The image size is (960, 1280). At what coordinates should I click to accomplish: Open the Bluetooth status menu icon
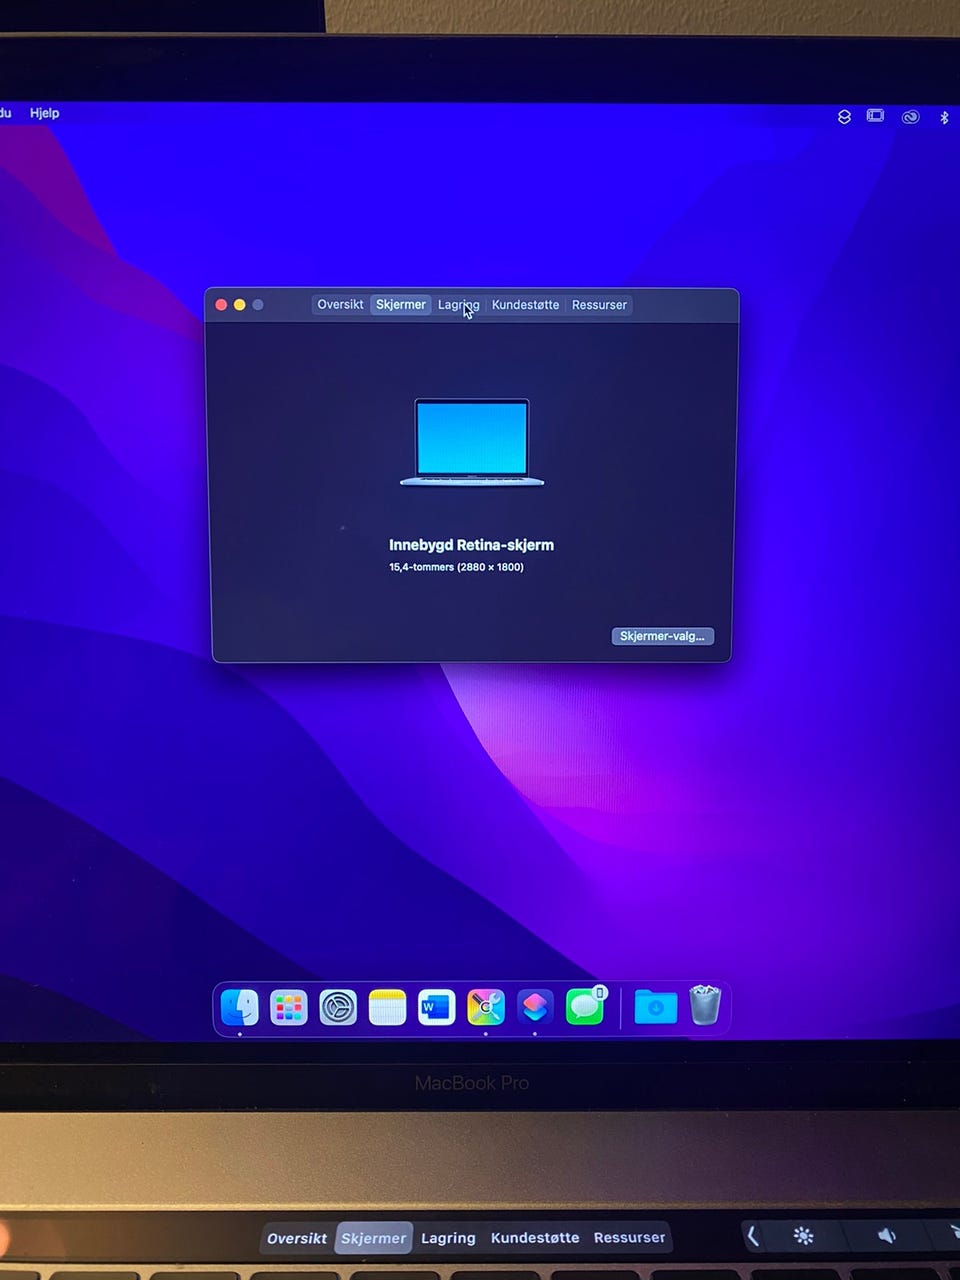944,117
